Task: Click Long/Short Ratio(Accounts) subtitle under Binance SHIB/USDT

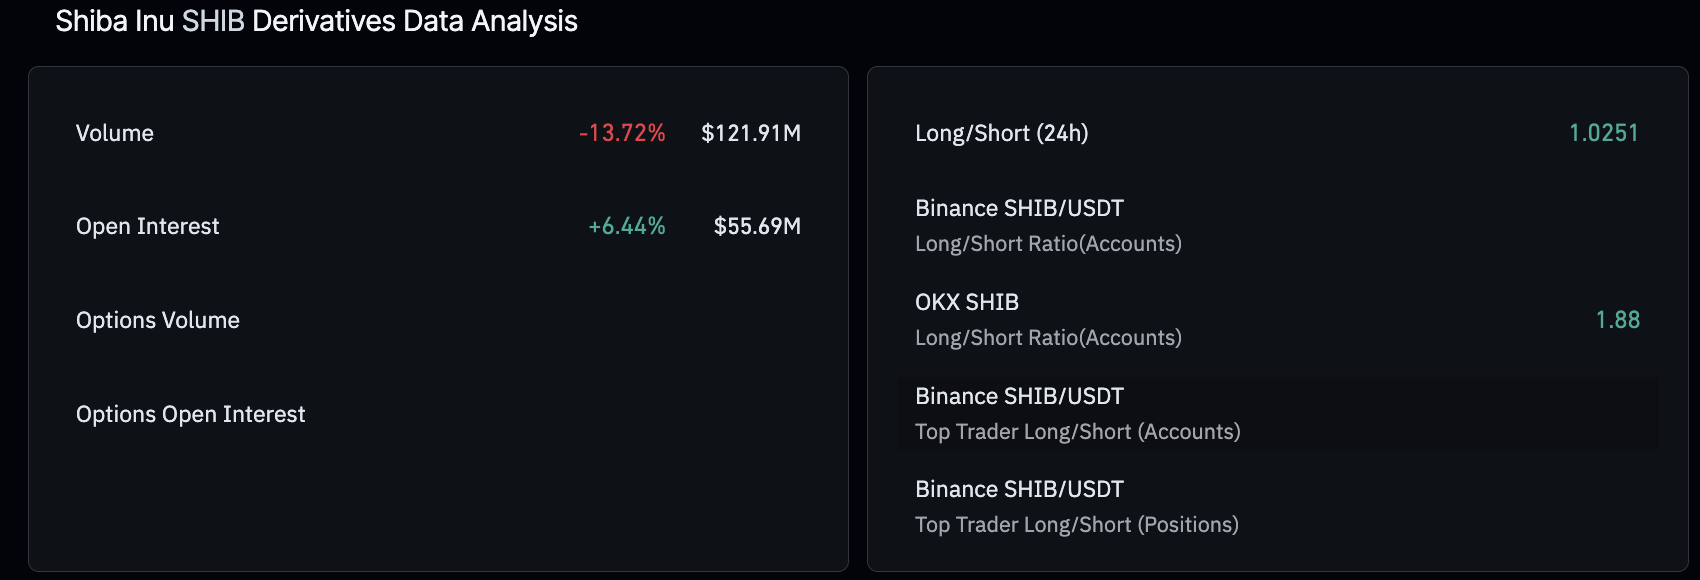Action: coord(1048,244)
